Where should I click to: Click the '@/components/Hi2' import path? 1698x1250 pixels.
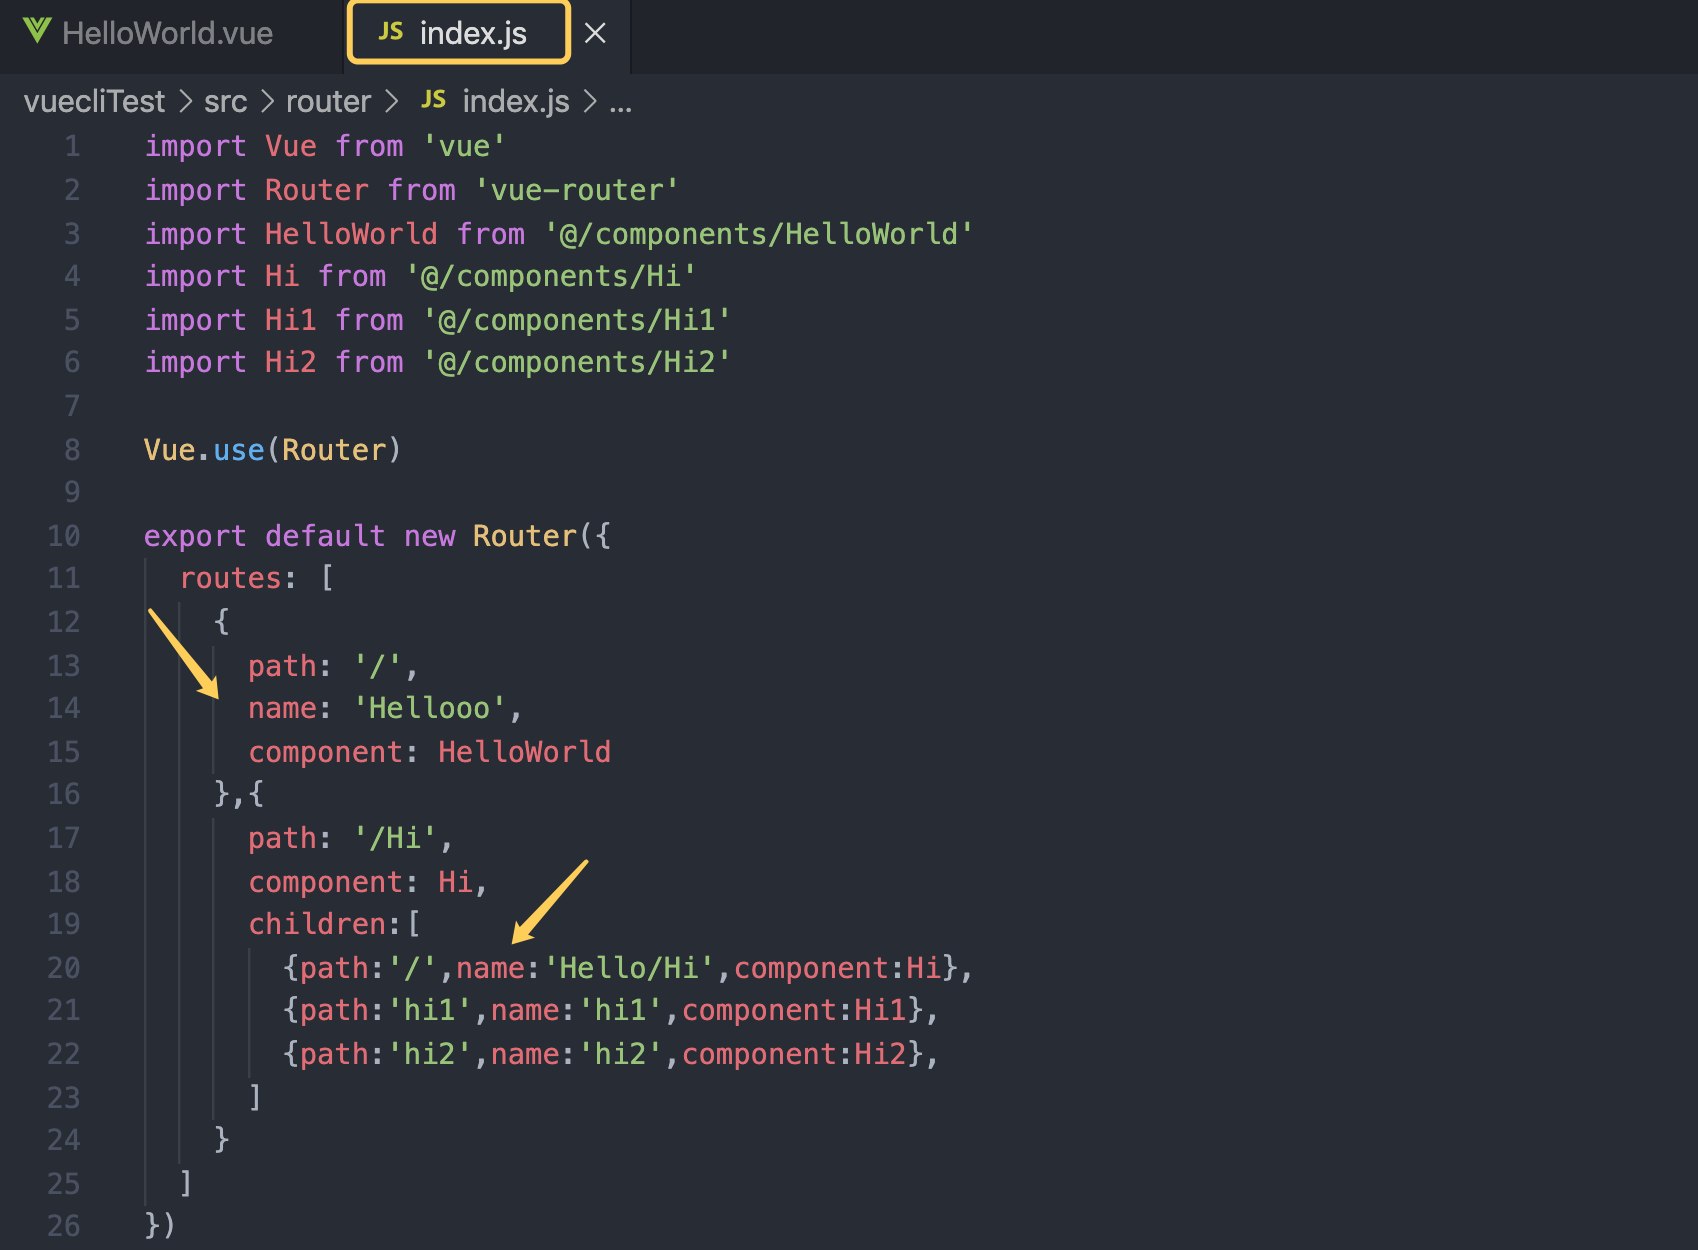(577, 362)
